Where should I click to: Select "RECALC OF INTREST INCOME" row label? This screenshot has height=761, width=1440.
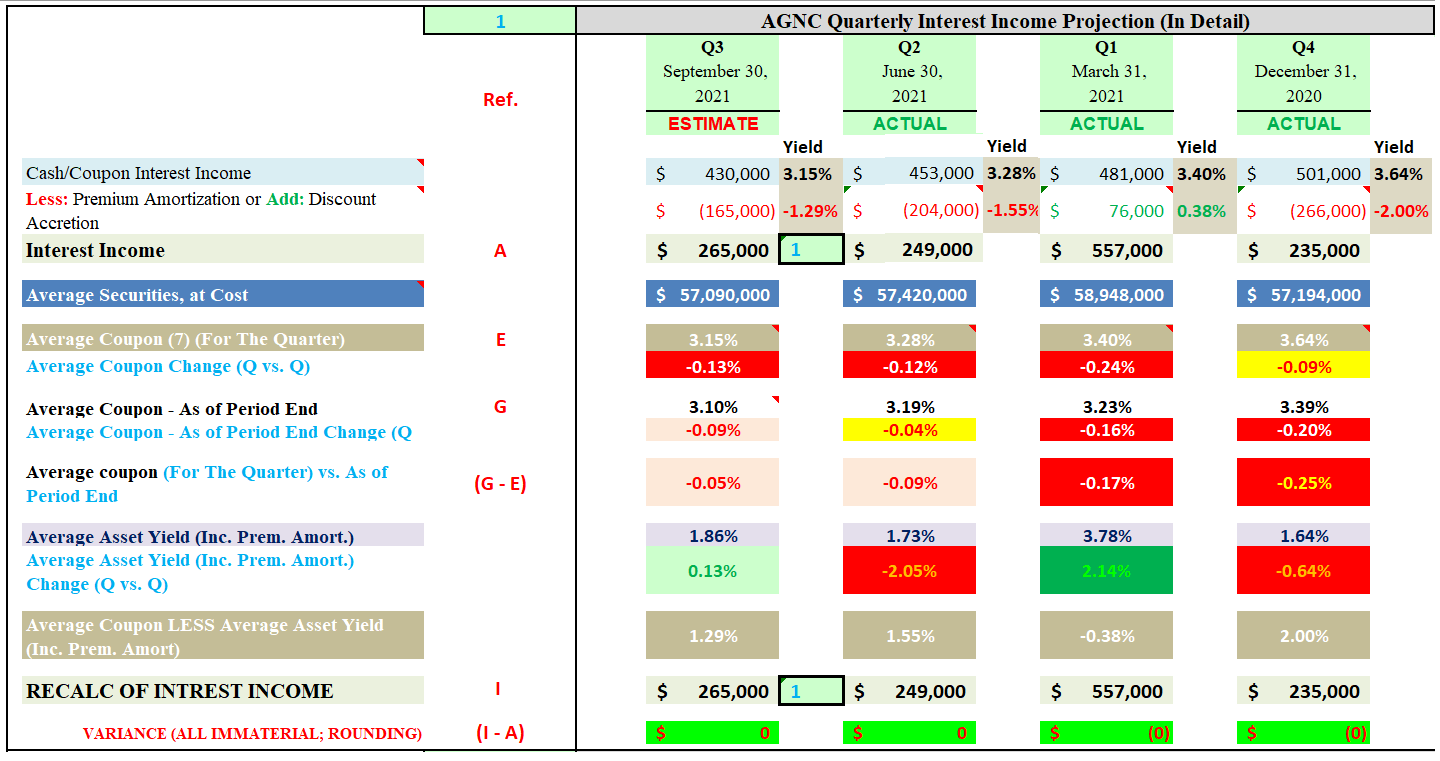(x=223, y=691)
